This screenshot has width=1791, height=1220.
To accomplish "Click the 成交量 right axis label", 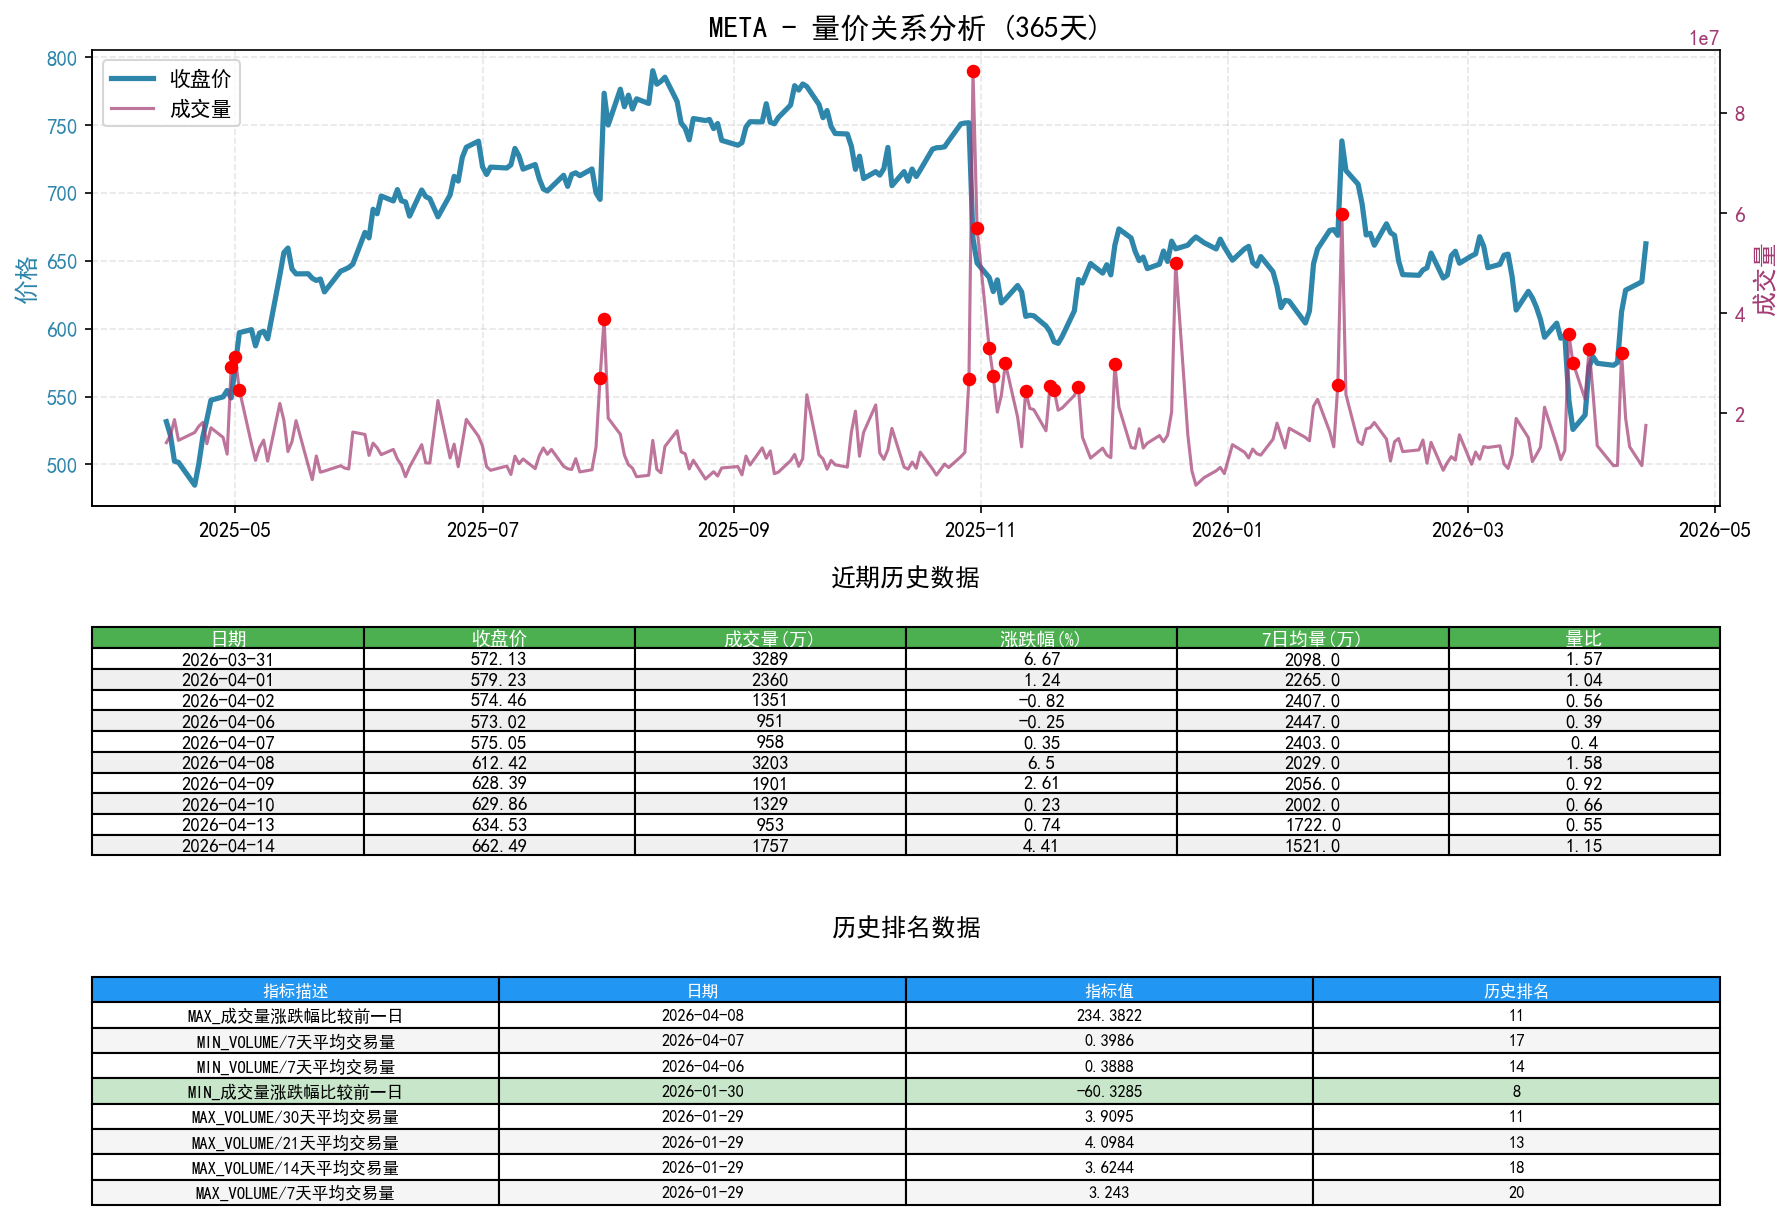I will point(1766,279).
